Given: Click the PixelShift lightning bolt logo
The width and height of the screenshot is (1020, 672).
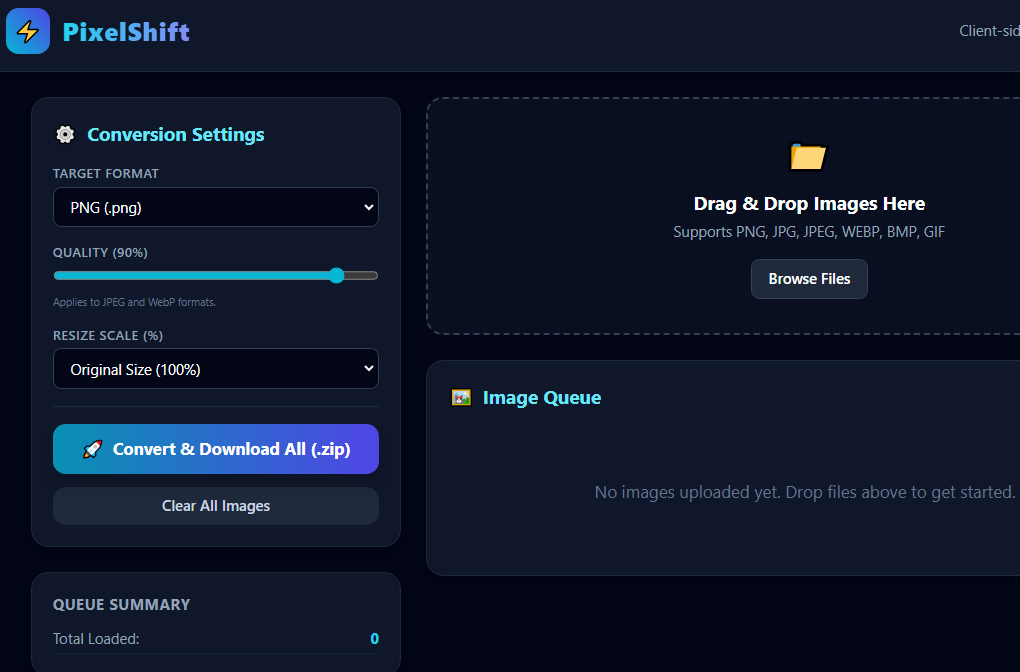Looking at the screenshot, I should 28,31.
